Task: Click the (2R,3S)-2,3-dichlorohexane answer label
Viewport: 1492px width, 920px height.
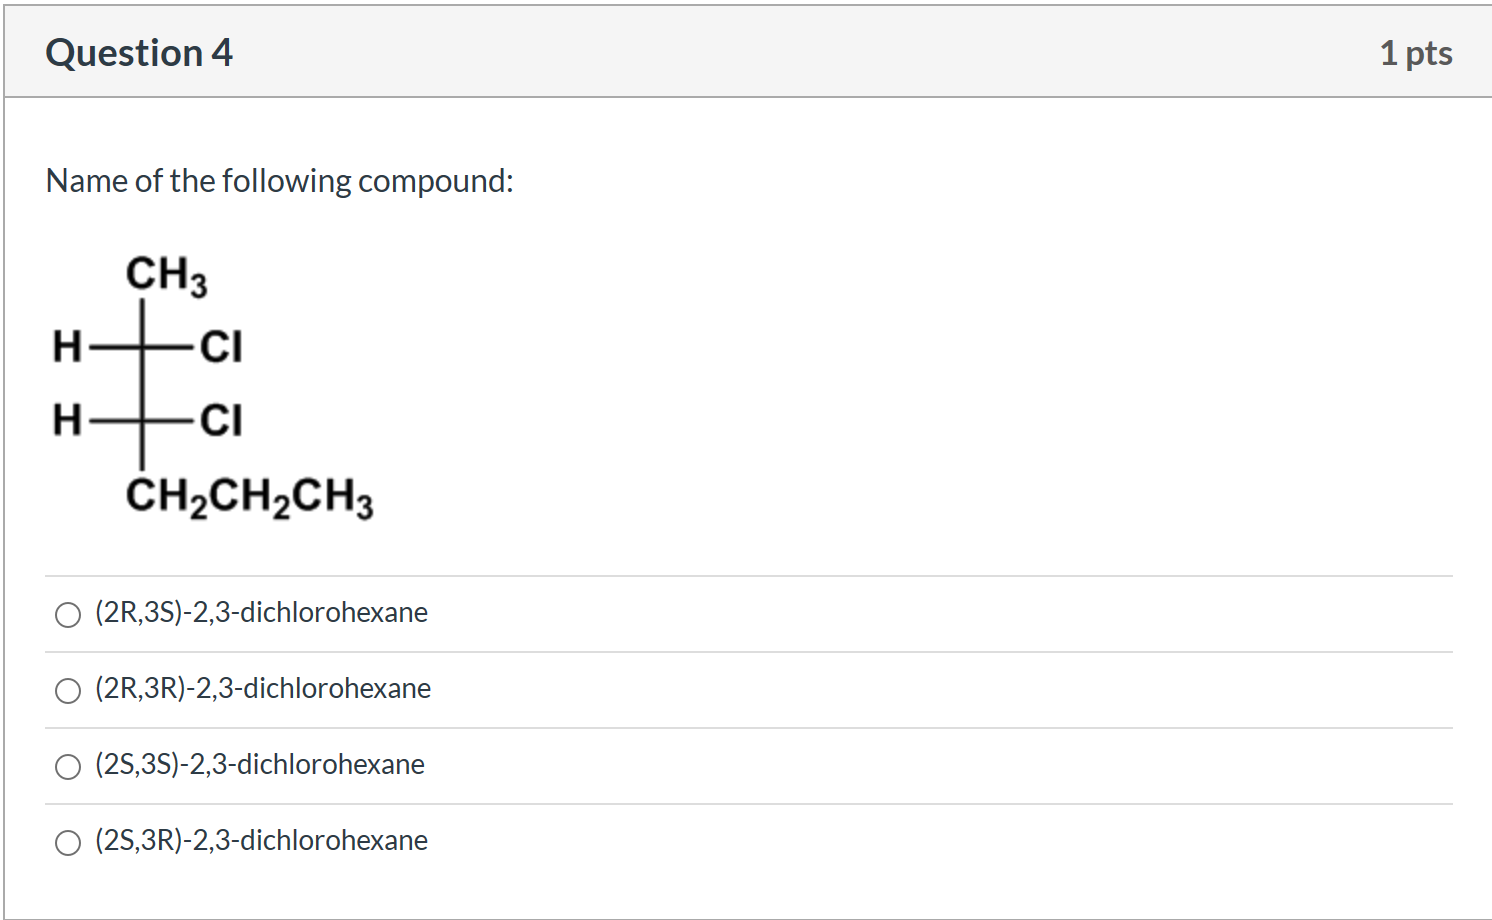Action: pyautogui.click(x=261, y=613)
